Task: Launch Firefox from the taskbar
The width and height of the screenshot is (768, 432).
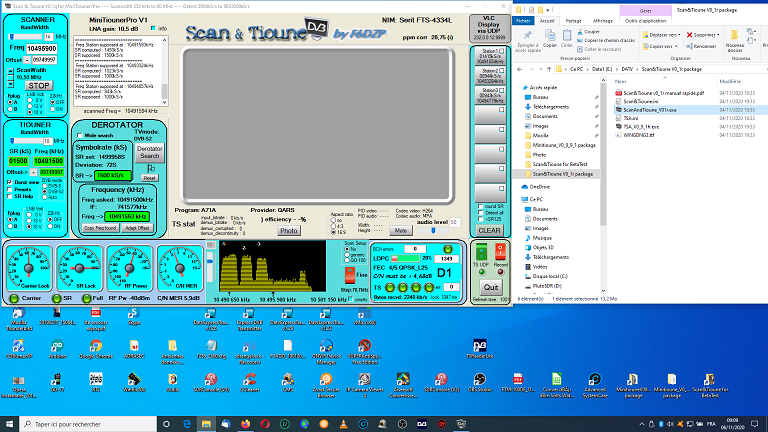Action: tap(245, 424)
